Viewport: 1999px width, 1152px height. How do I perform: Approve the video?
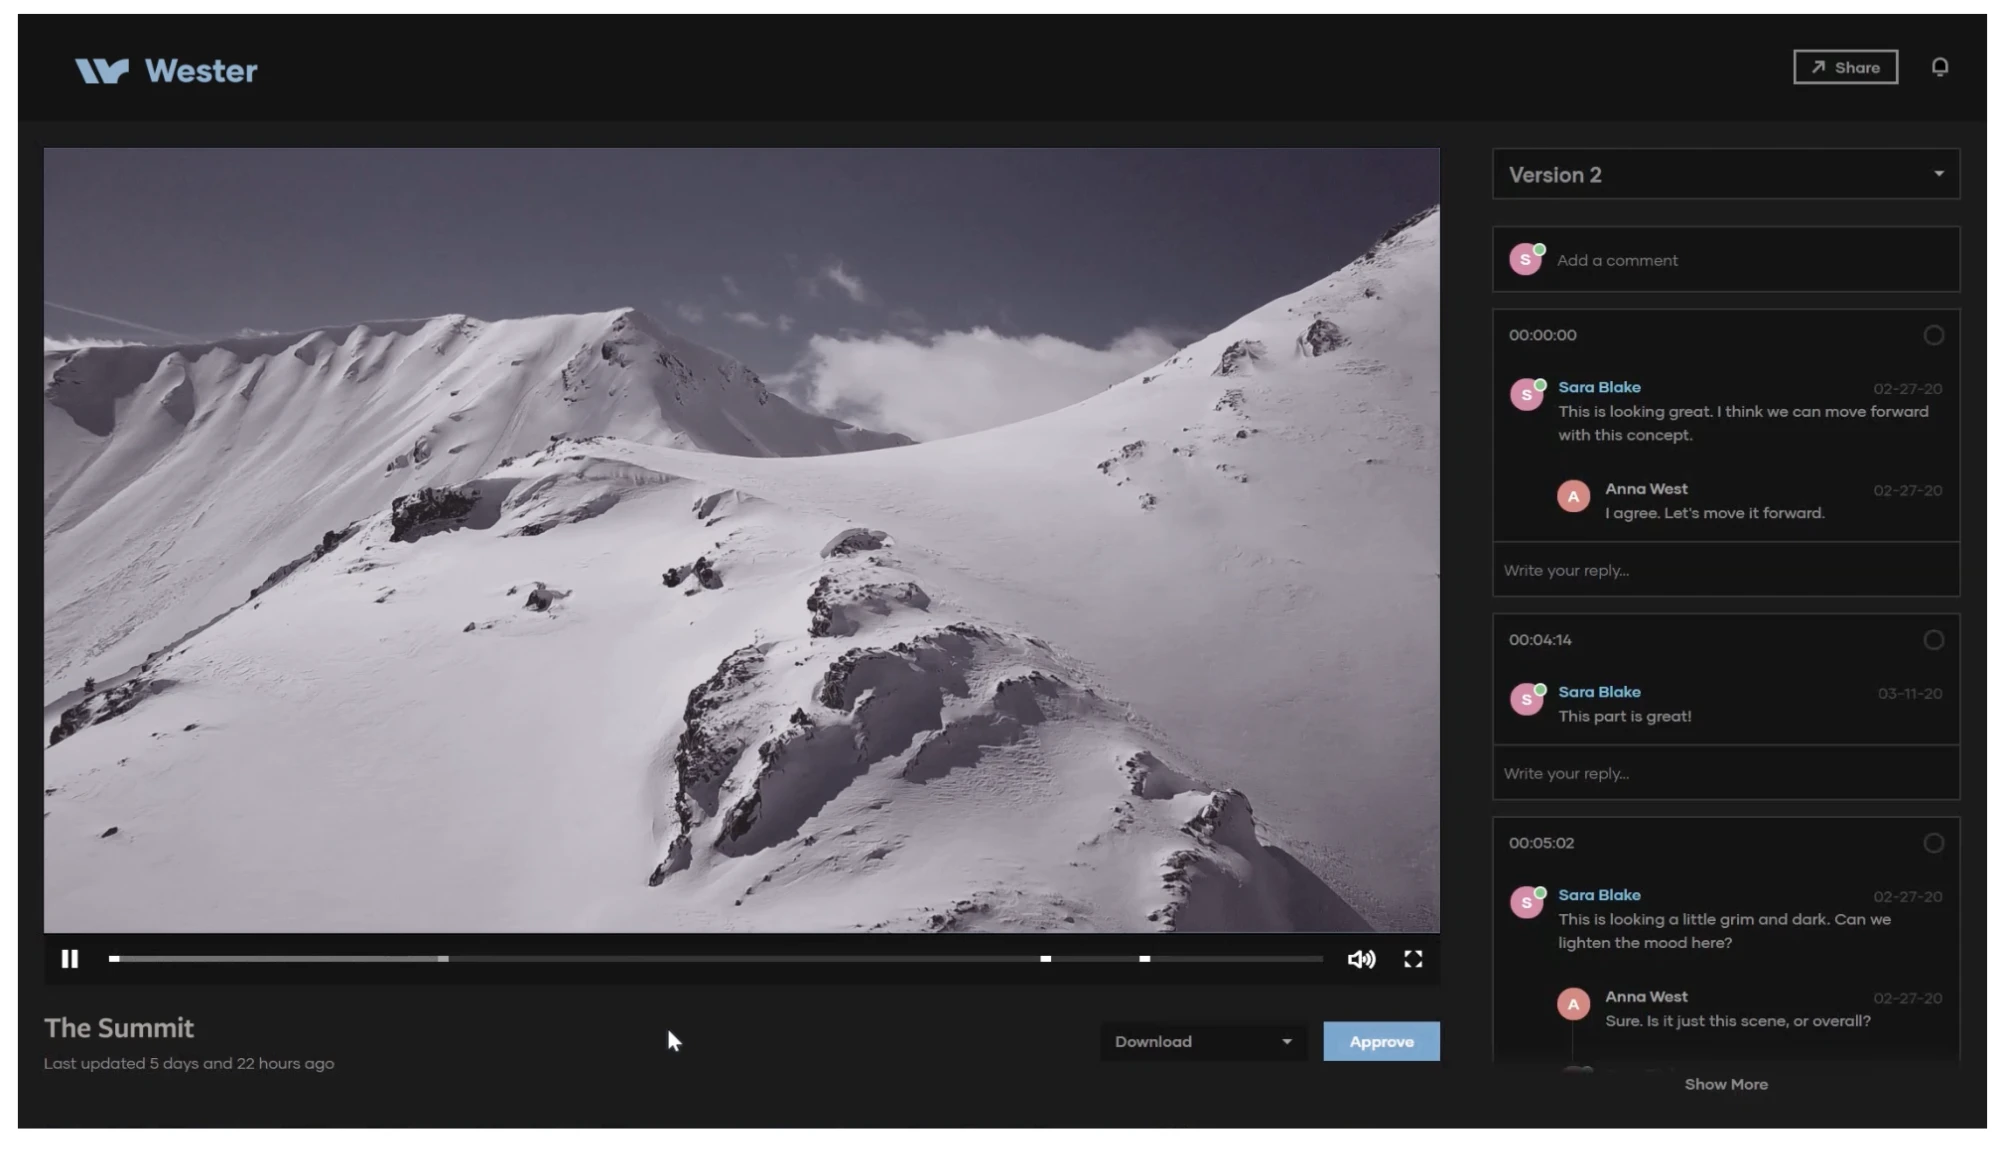[1381, 1041]
